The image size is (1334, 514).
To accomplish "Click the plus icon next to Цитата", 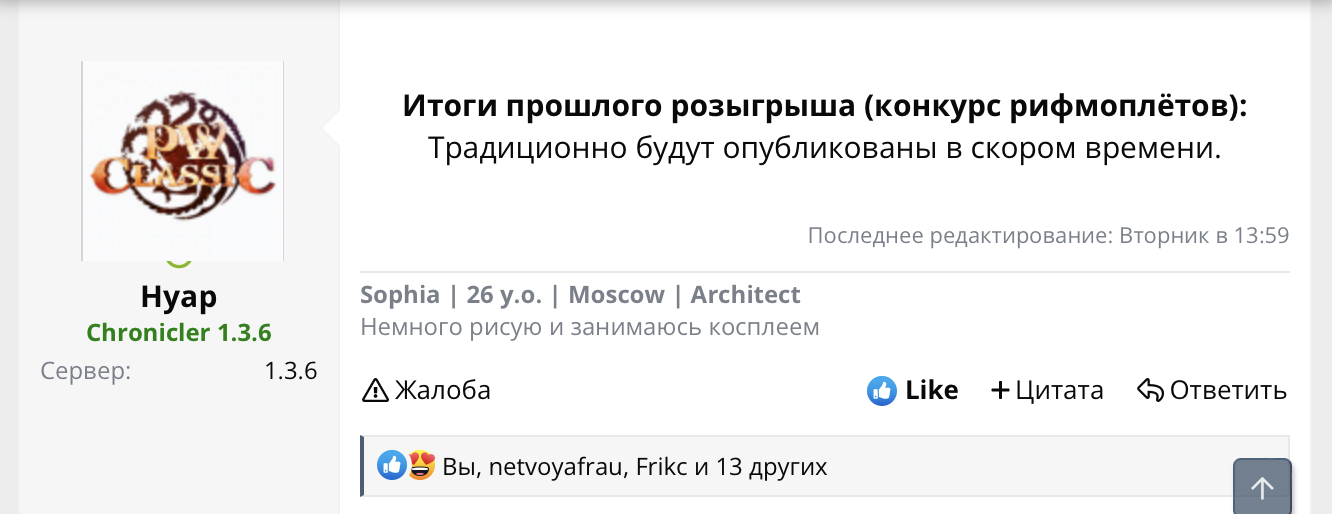I will coord(999,390).
